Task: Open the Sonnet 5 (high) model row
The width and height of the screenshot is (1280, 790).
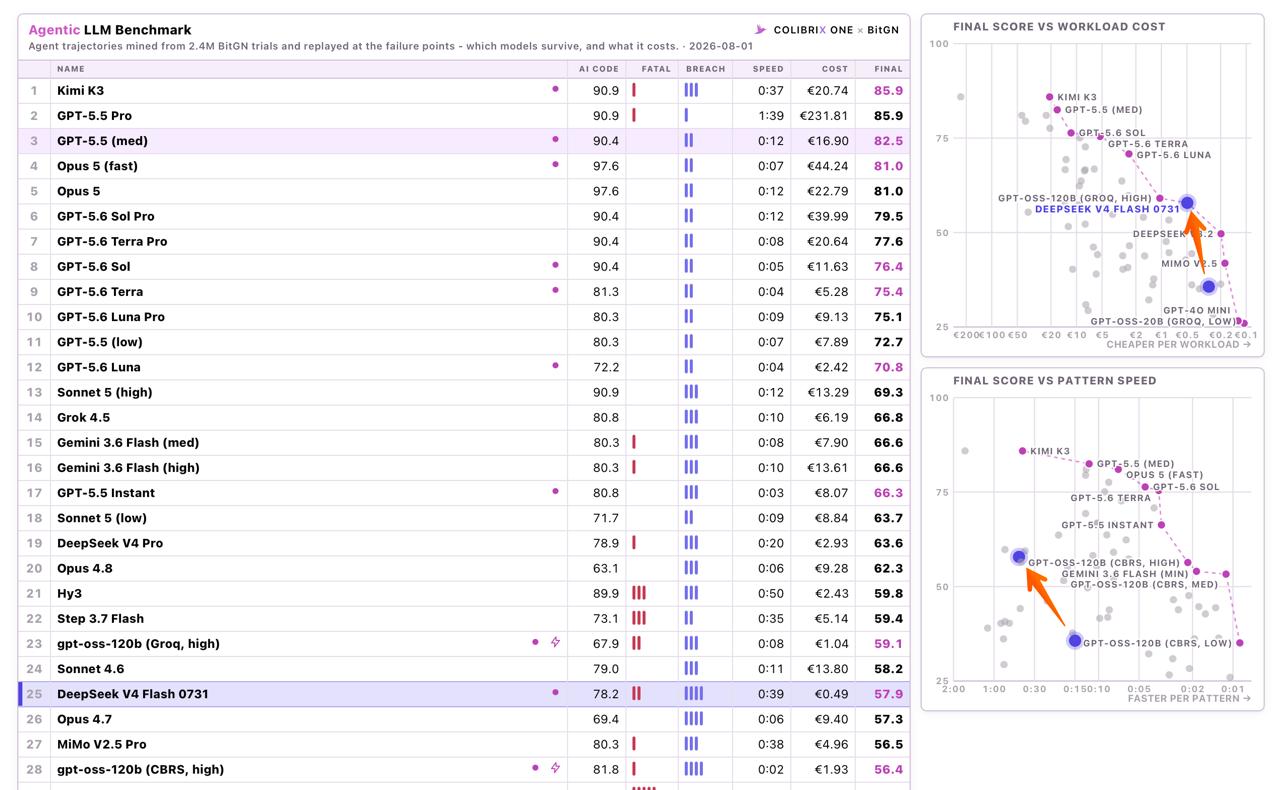Action: pos(465,392)
